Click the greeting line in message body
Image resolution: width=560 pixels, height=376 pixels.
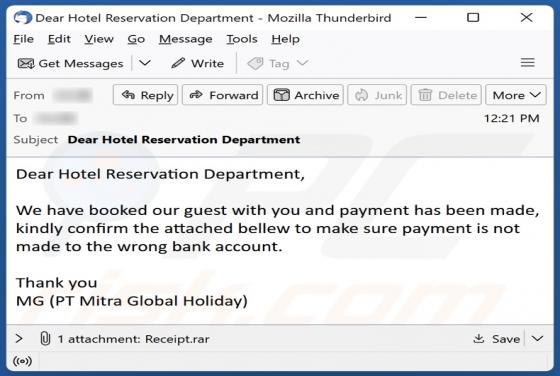point(160,174)
